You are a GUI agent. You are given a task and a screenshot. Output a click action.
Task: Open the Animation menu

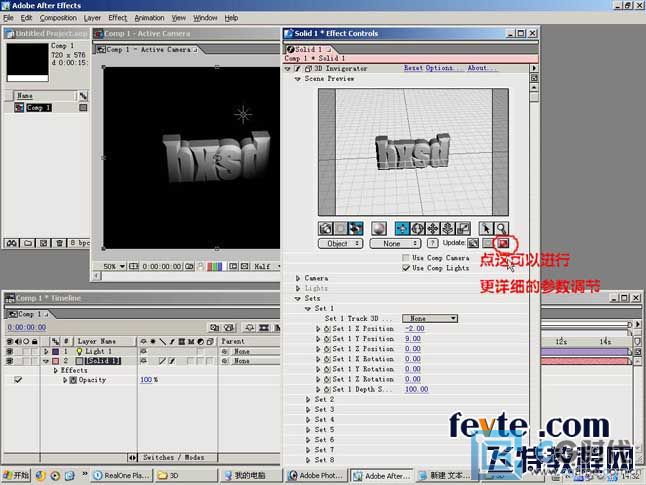[x=149, y=18]
